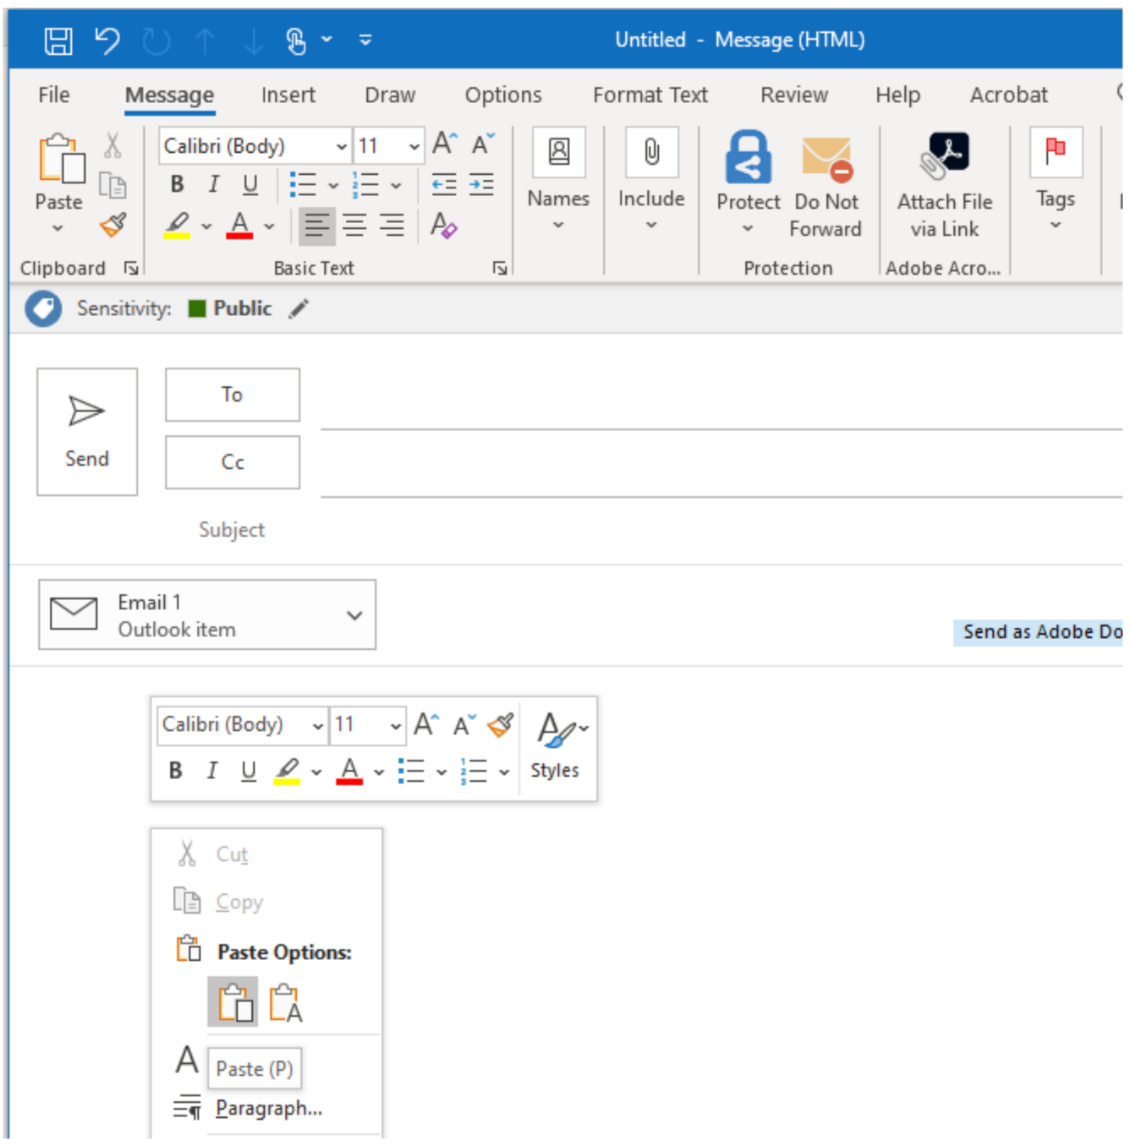This screenshot has height=1146, width=1133.
Task: Choose Paragraph... from the context menu
Action: [268, 1108]
